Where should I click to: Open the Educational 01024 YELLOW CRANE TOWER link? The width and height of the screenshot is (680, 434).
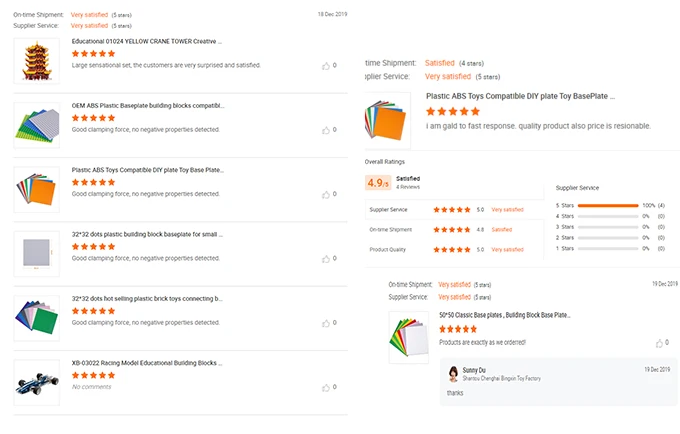coord(146,42)
